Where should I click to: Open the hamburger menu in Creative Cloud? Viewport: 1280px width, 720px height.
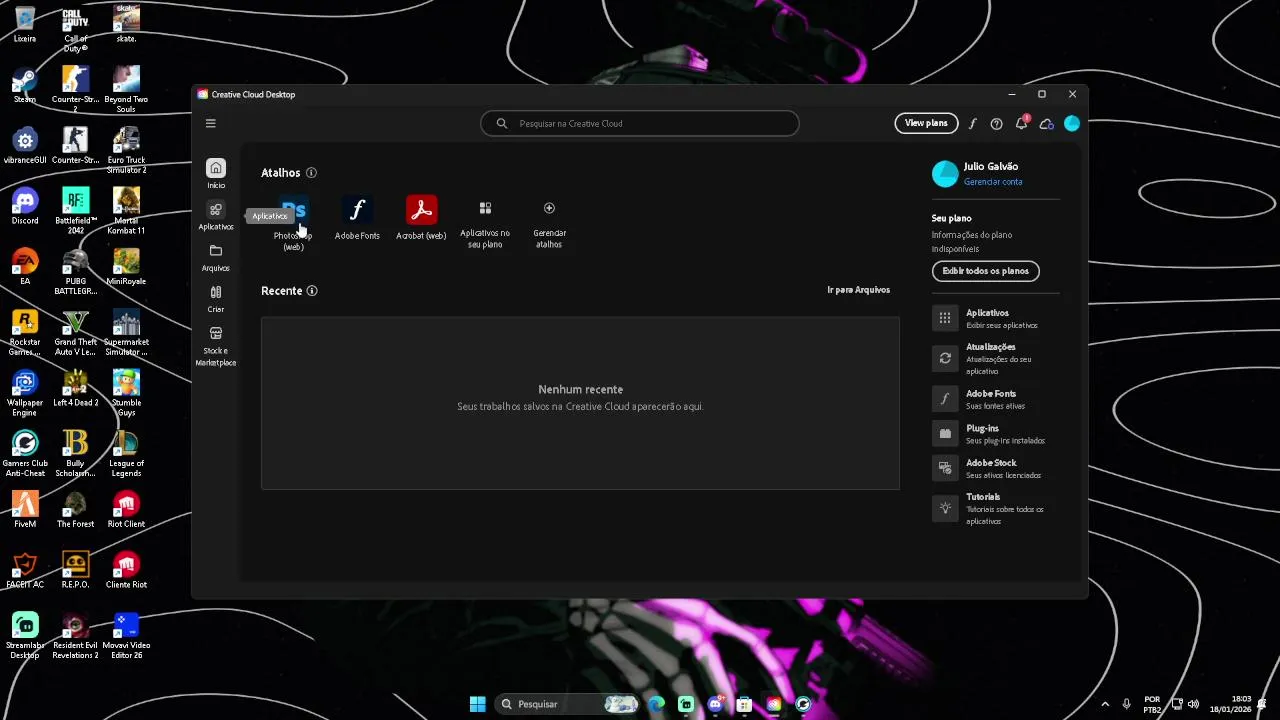[x=210, y=123]
